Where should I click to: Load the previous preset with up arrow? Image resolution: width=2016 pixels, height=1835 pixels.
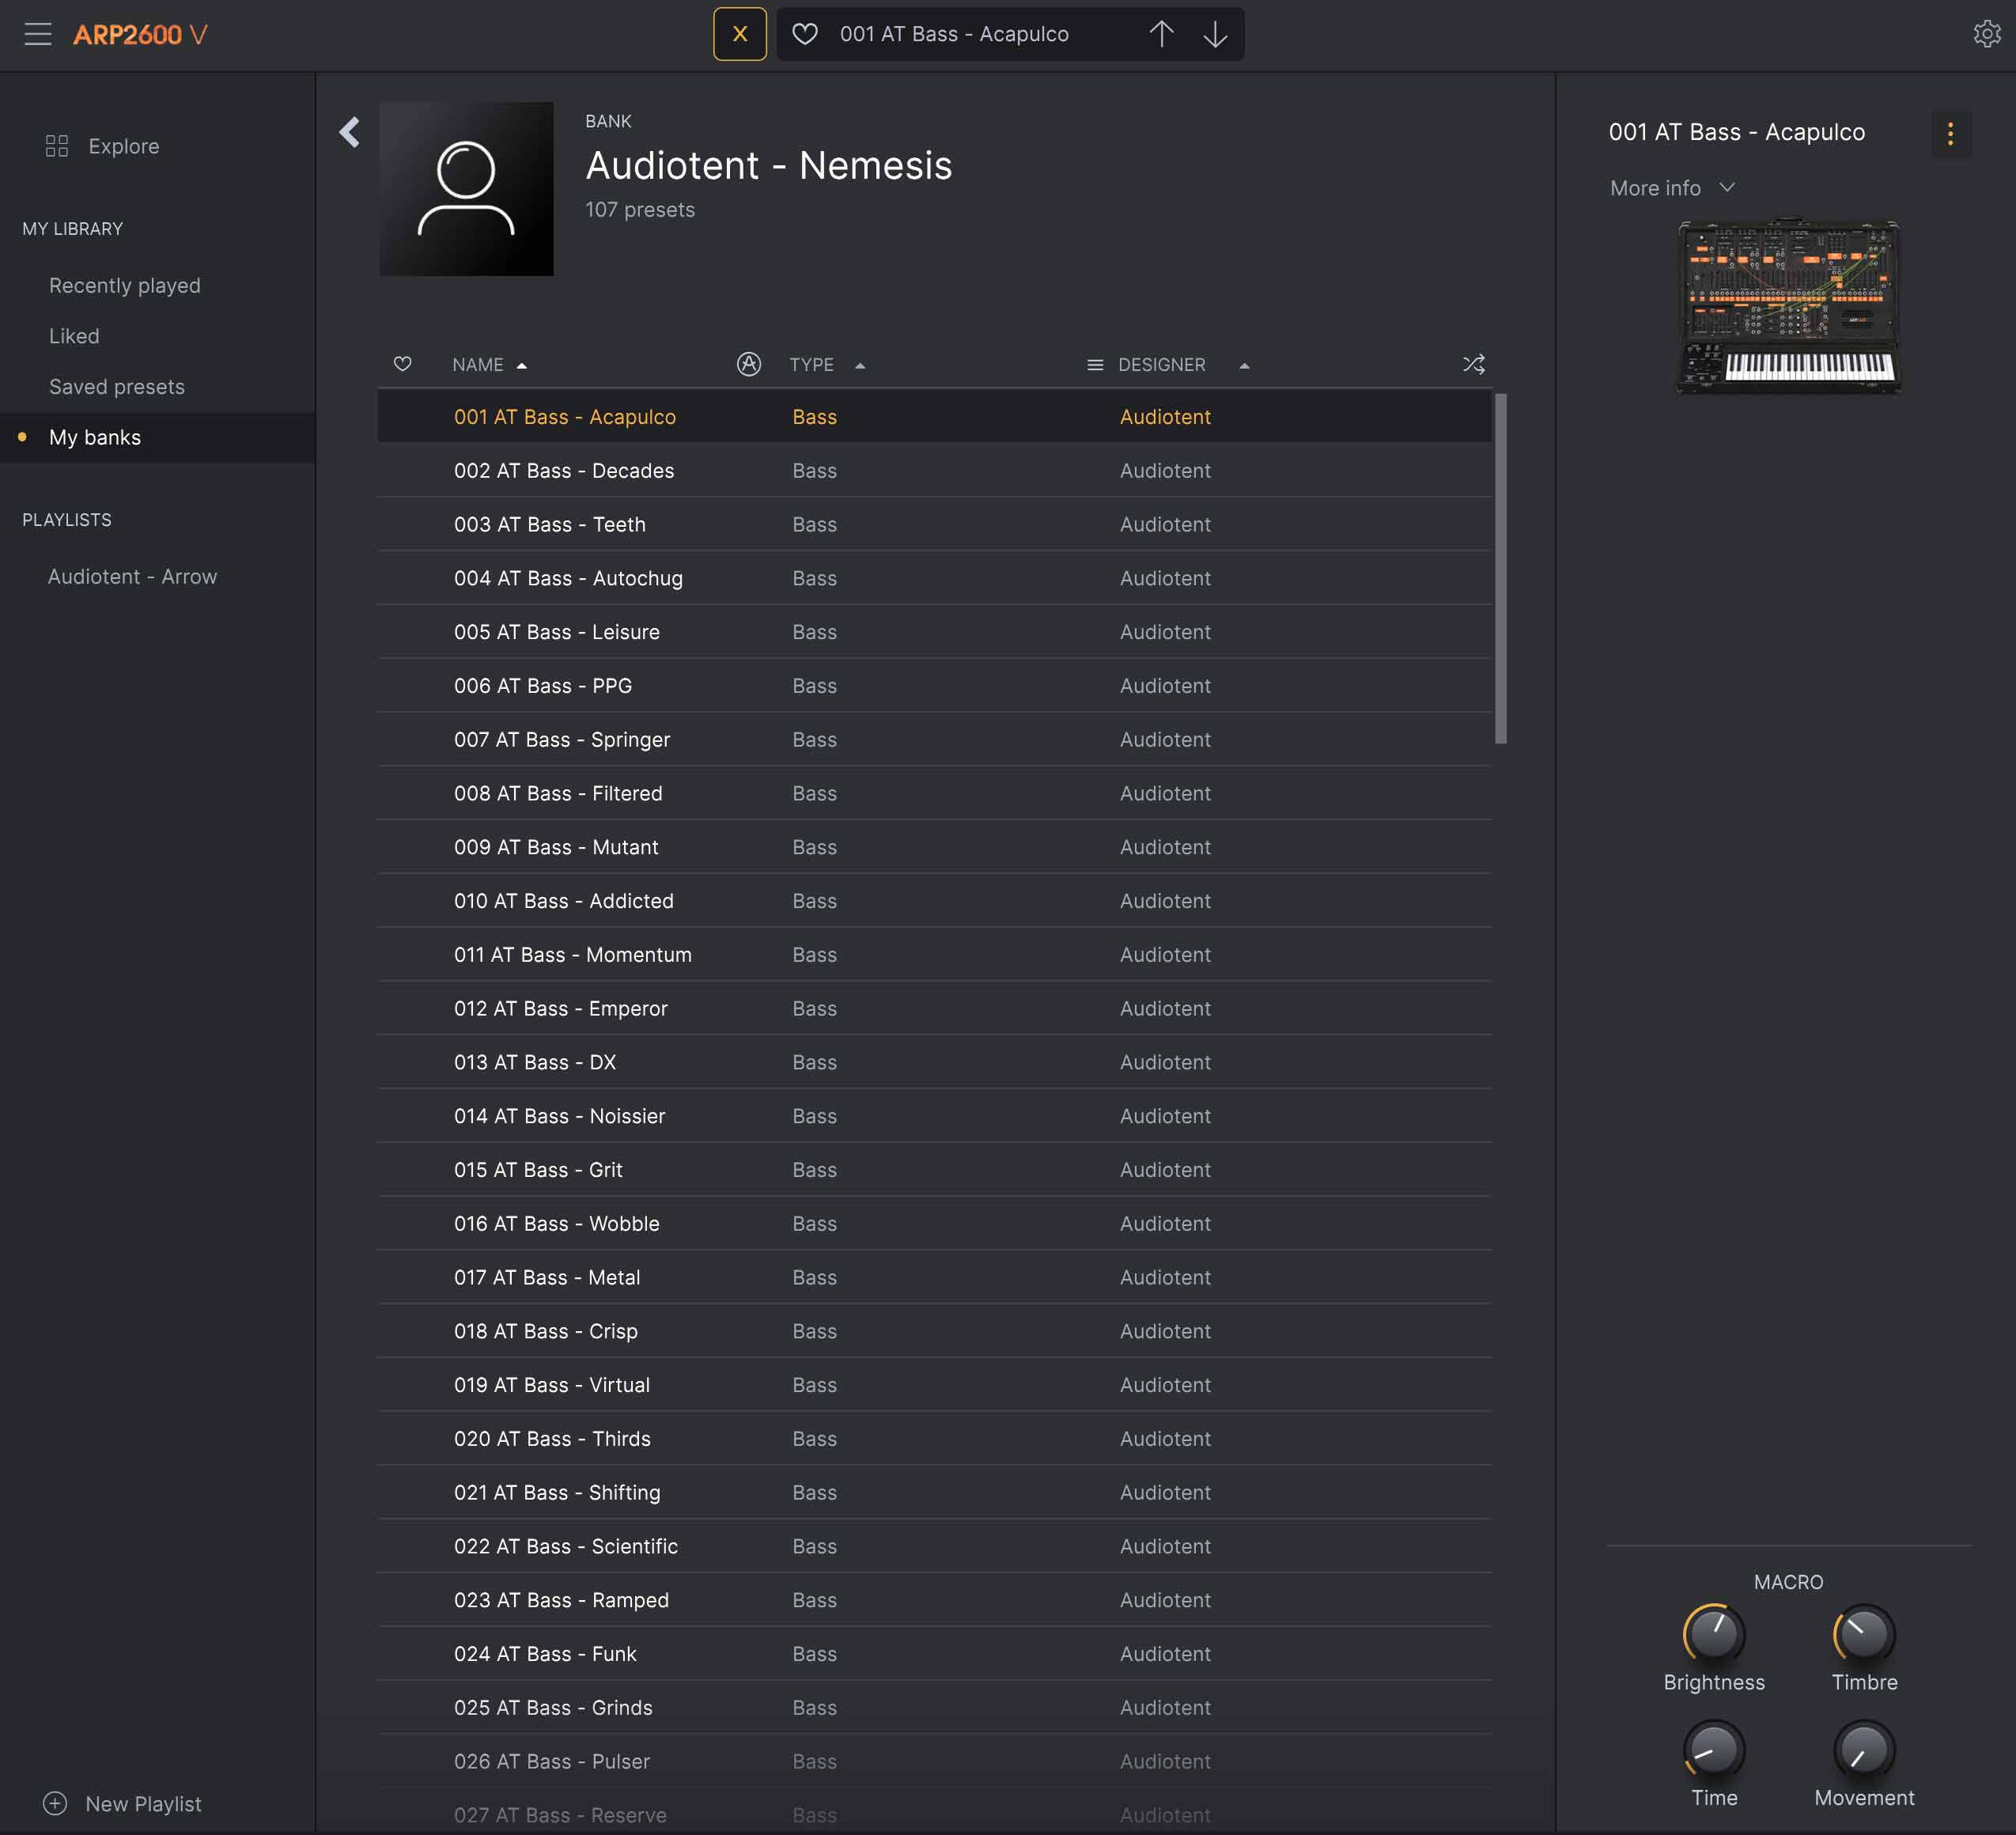(x=1161, y=34)
